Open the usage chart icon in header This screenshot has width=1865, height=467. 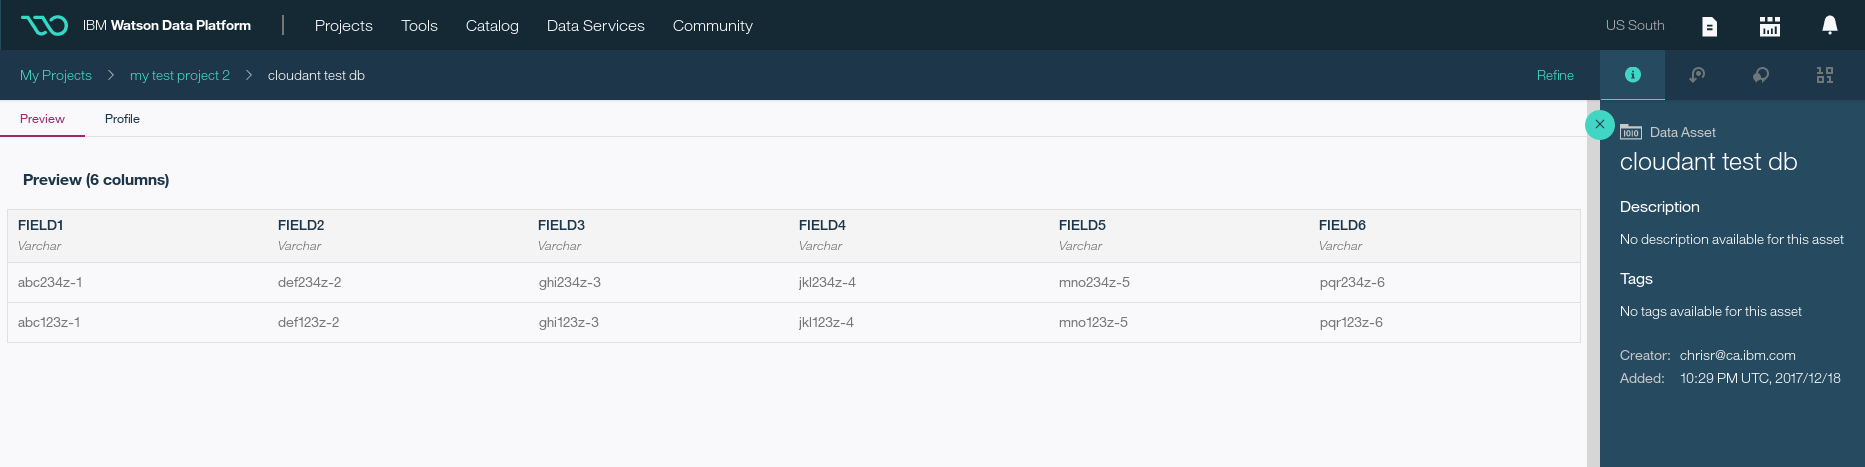[x=1769, y=26]
